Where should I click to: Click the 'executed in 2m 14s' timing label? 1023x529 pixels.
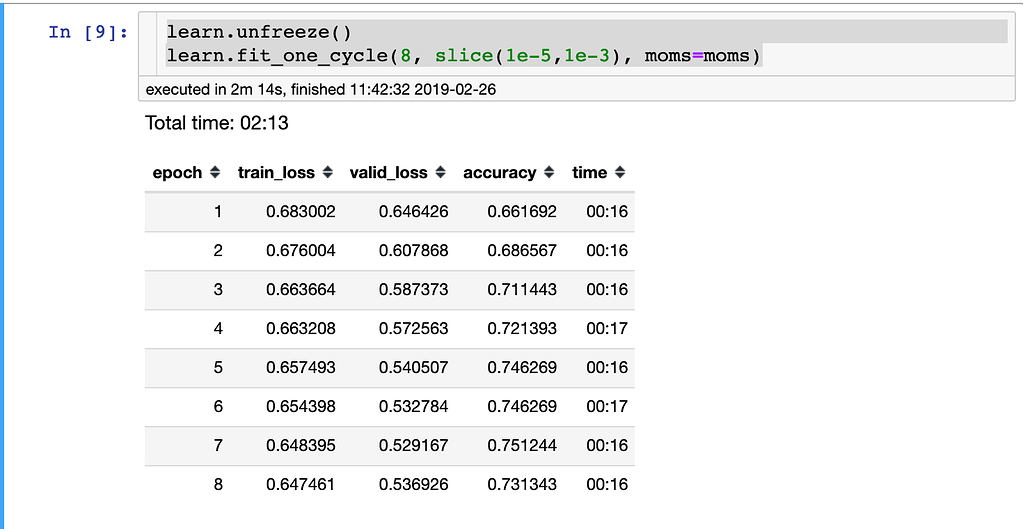[321, 89]
